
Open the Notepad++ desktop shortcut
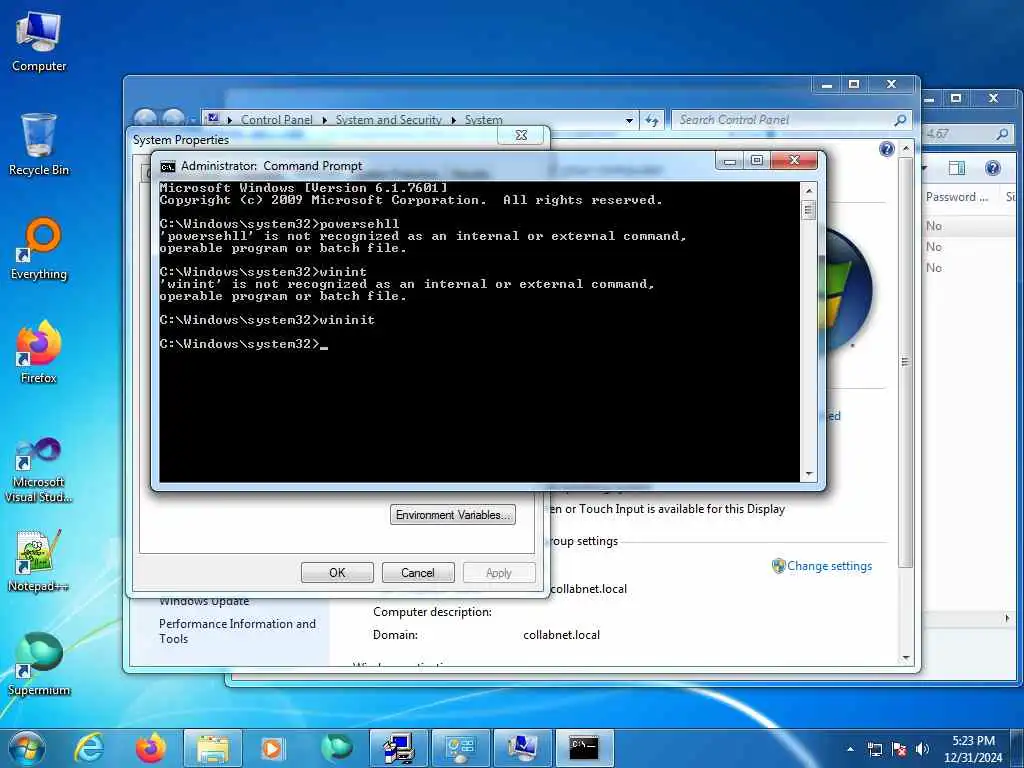click(x=39, y=561)
